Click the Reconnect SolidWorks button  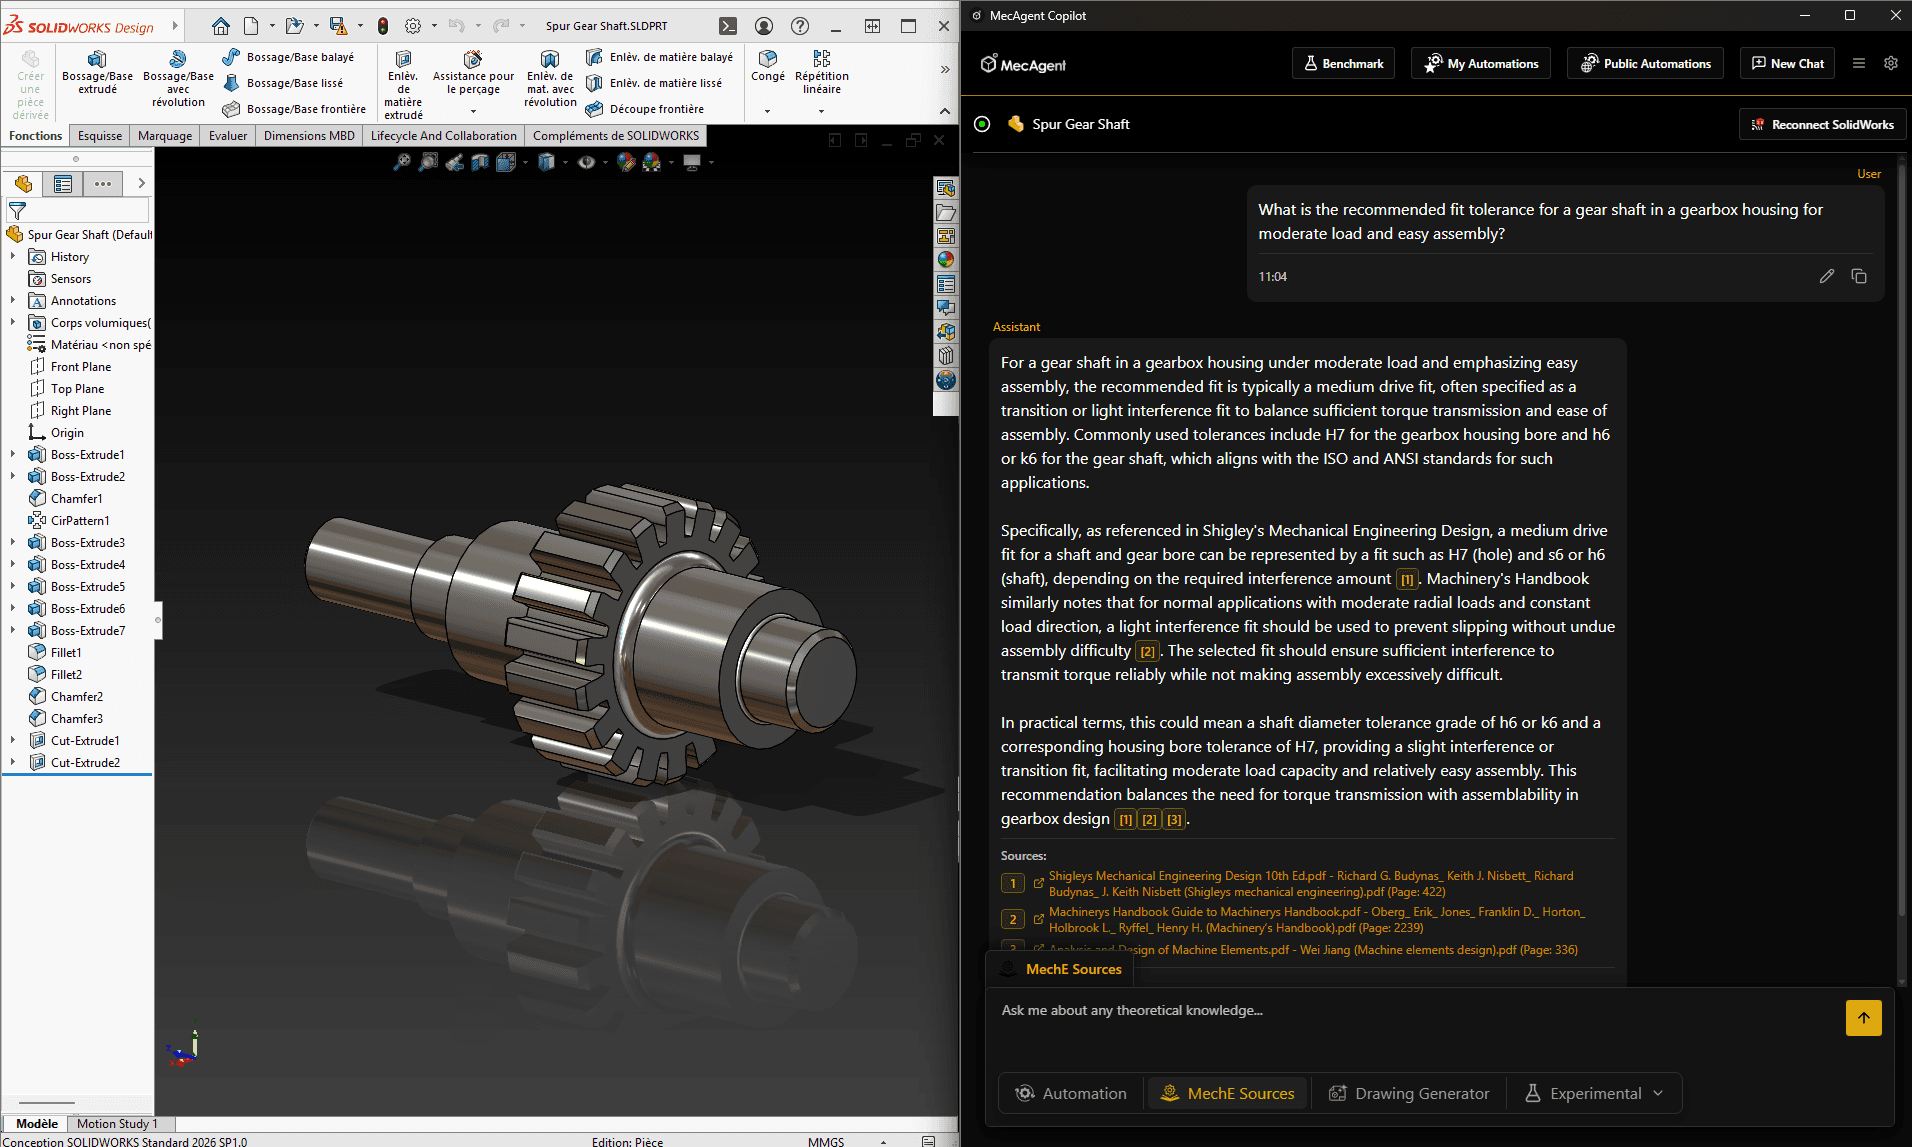(1822, 124)
